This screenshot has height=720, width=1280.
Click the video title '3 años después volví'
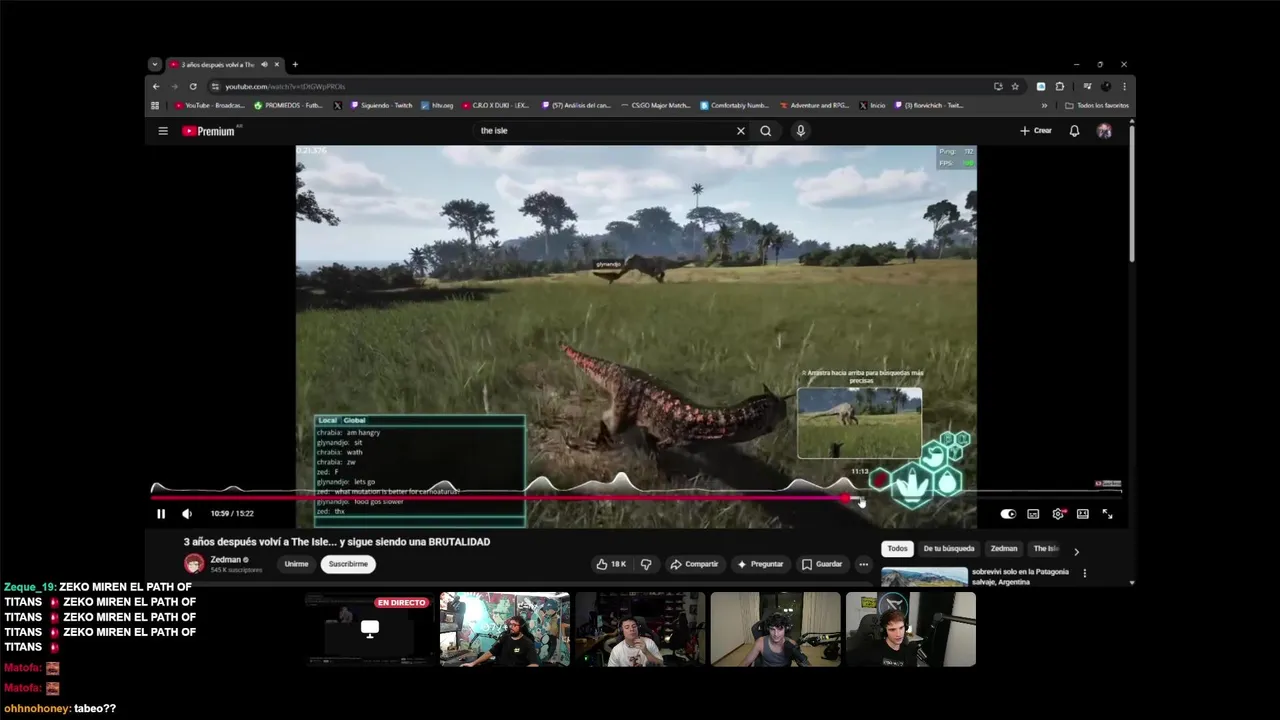point(337,542)
